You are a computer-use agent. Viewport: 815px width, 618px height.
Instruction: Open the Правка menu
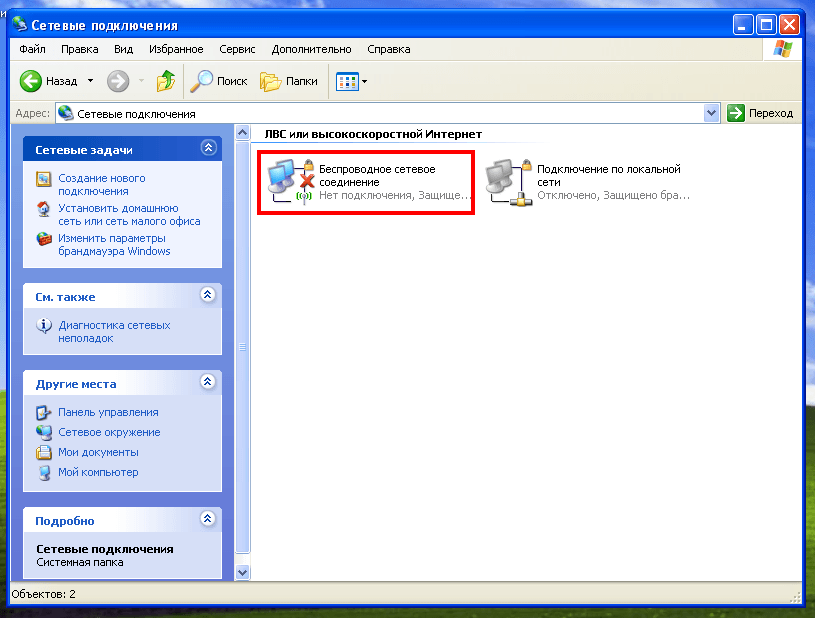[80, 49]
